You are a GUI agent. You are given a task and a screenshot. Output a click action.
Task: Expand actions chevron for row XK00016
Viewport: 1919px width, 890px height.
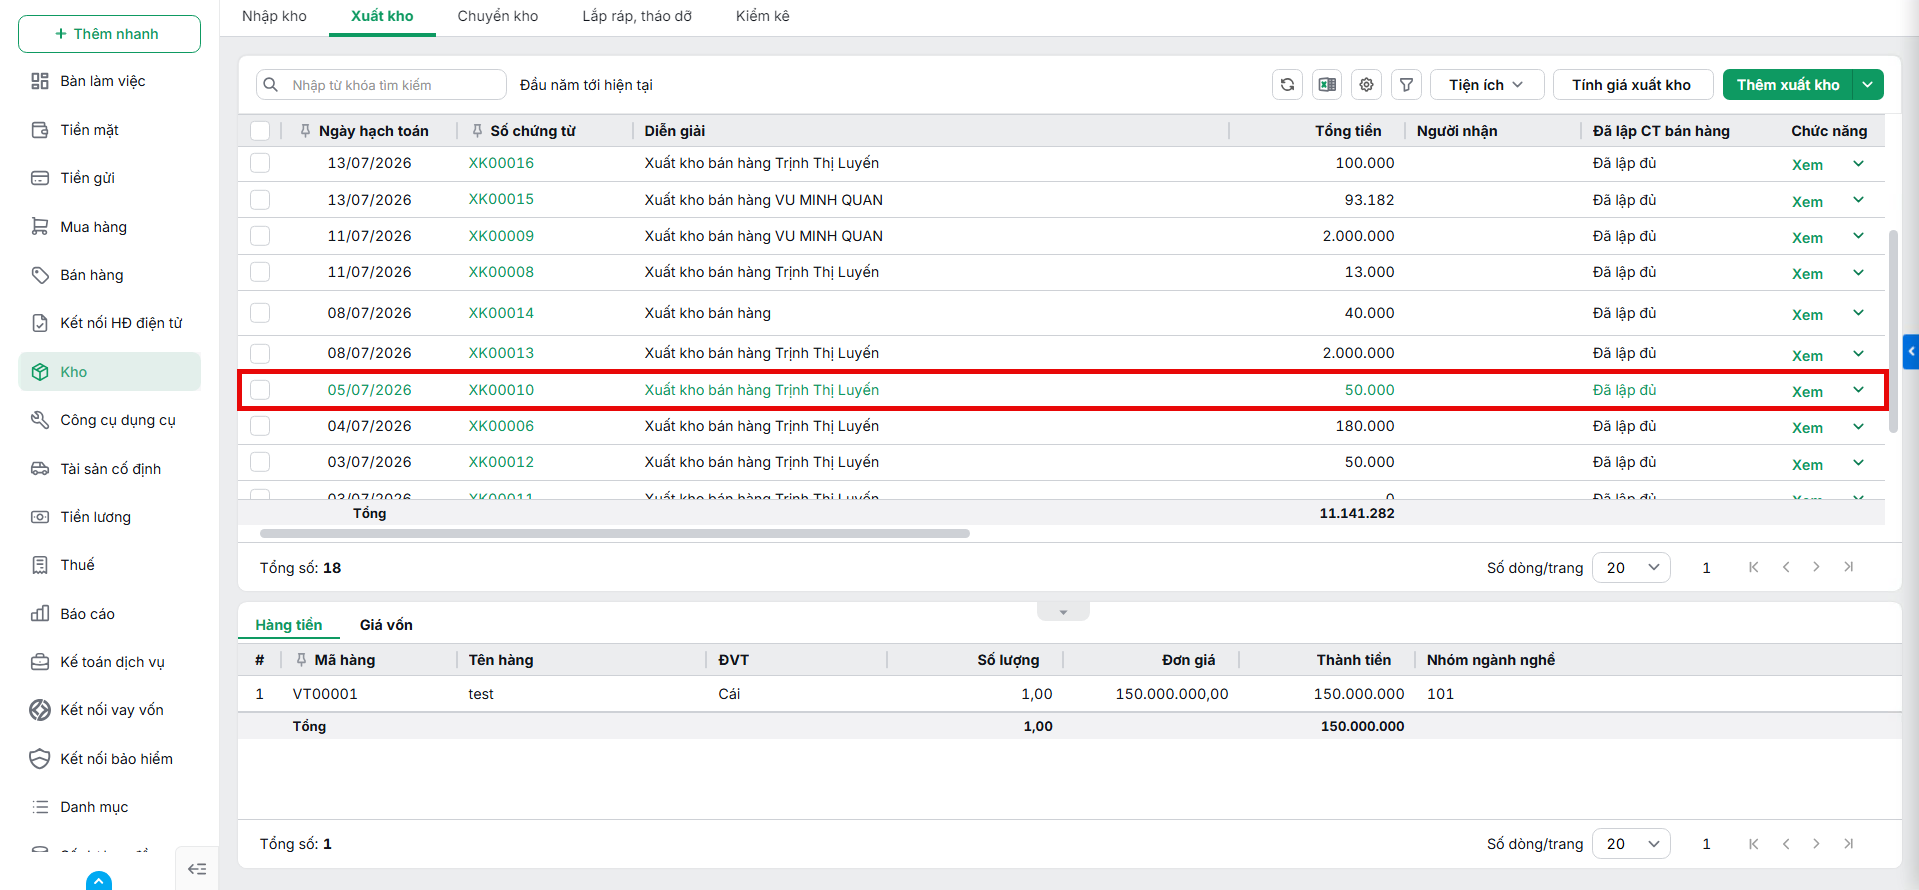click(1858, 164)
